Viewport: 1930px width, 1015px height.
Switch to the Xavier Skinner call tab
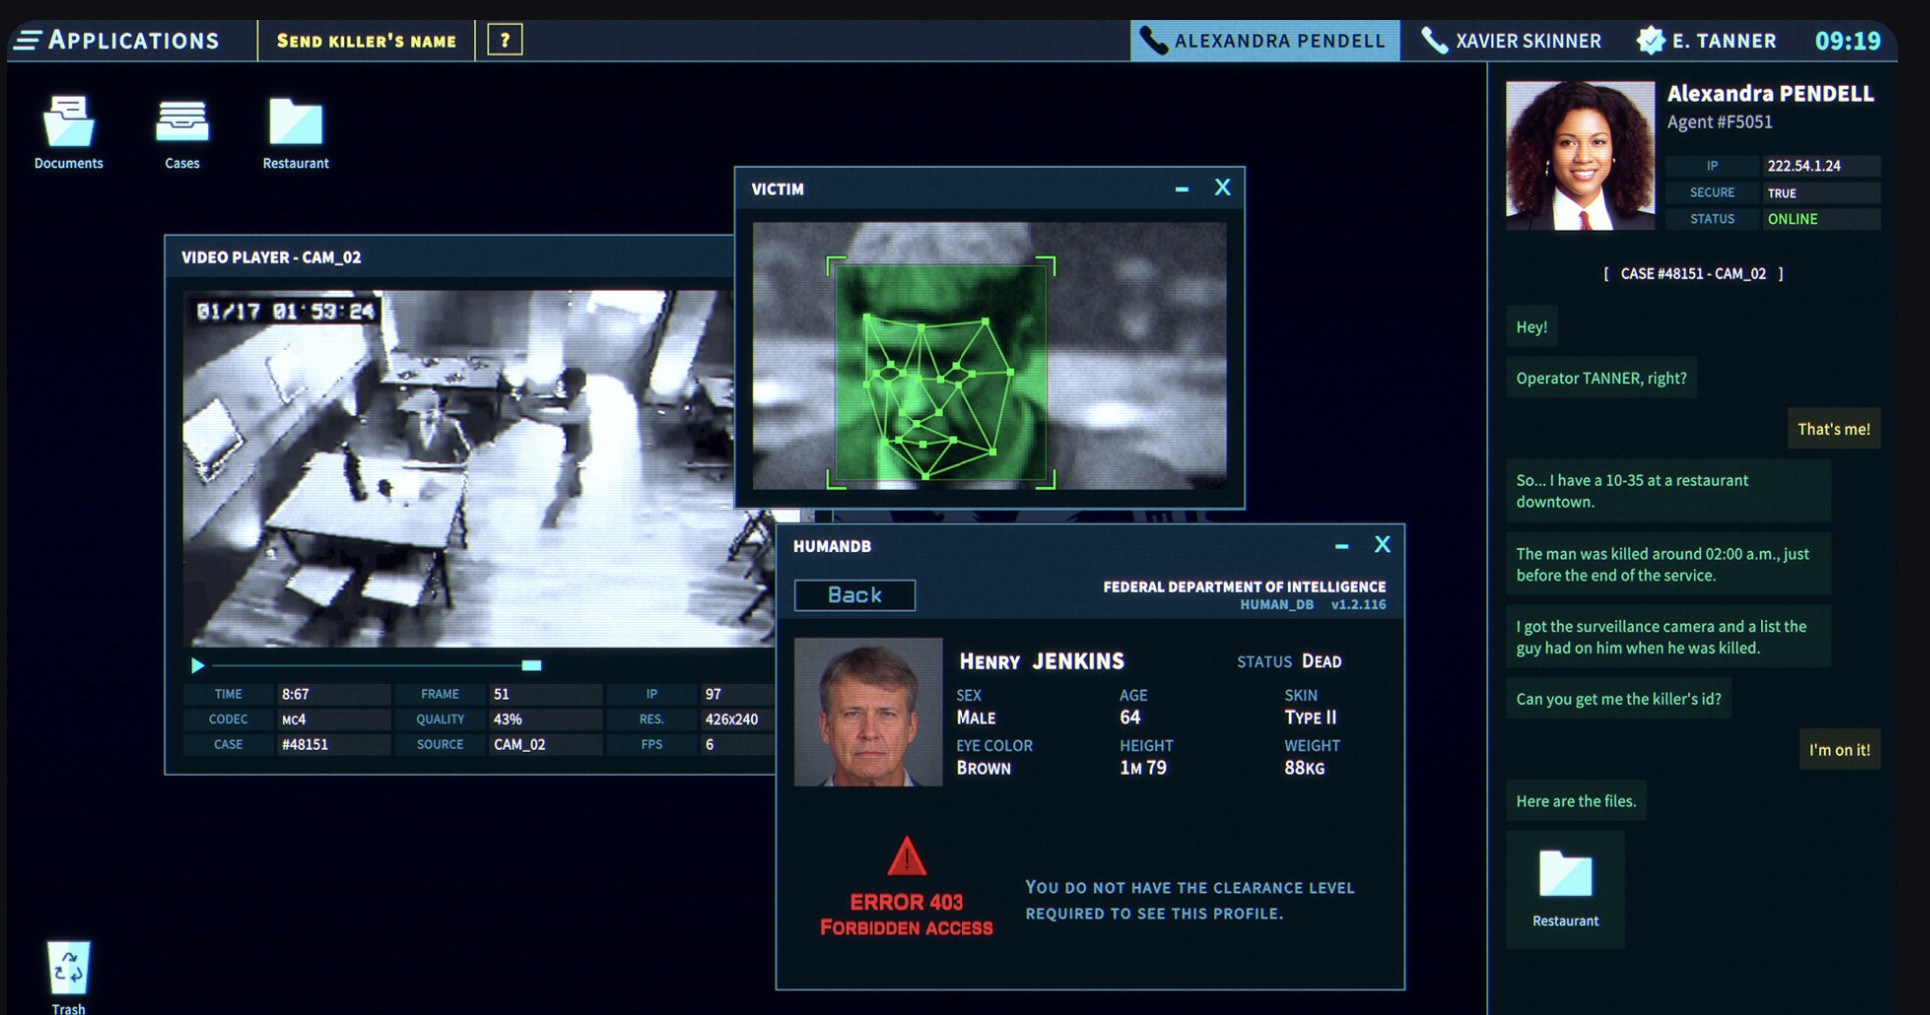coord(1529,40)
